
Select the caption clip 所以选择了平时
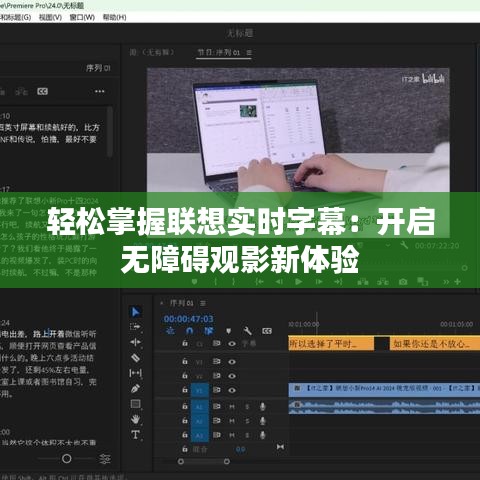(331, 343)
